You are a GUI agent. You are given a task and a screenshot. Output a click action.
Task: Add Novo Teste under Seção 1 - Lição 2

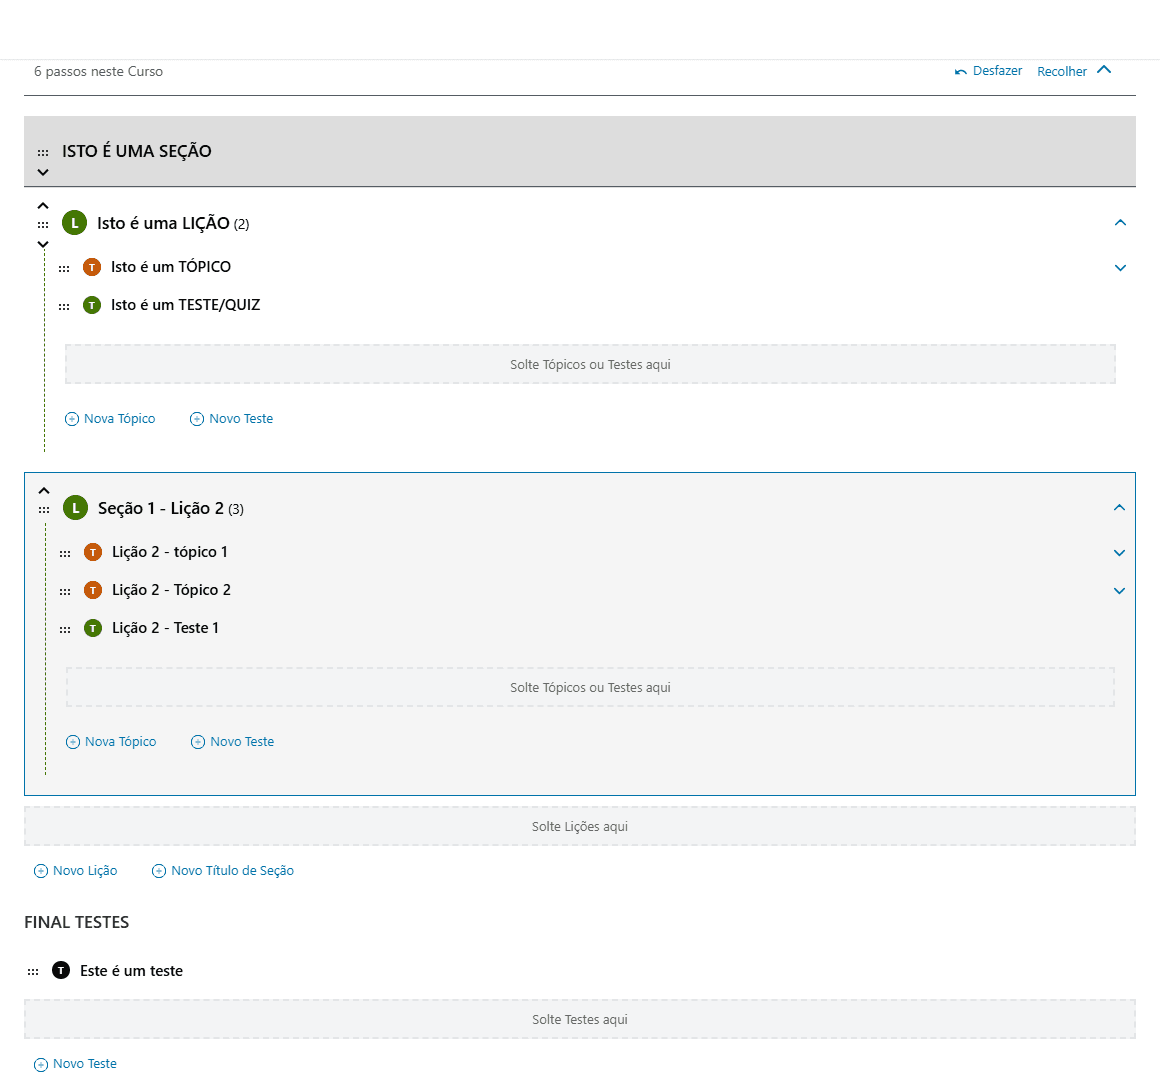tap(232, 741)
